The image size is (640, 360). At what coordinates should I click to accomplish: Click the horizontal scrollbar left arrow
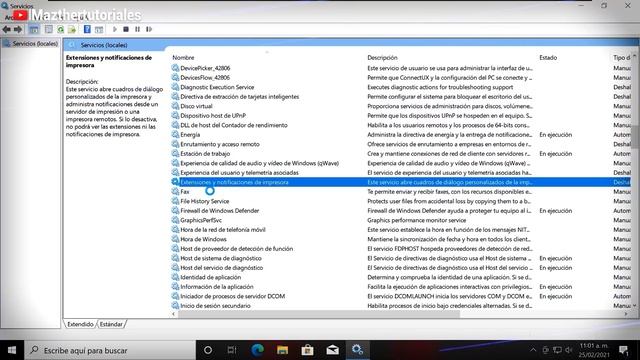(x=174, y=314)
